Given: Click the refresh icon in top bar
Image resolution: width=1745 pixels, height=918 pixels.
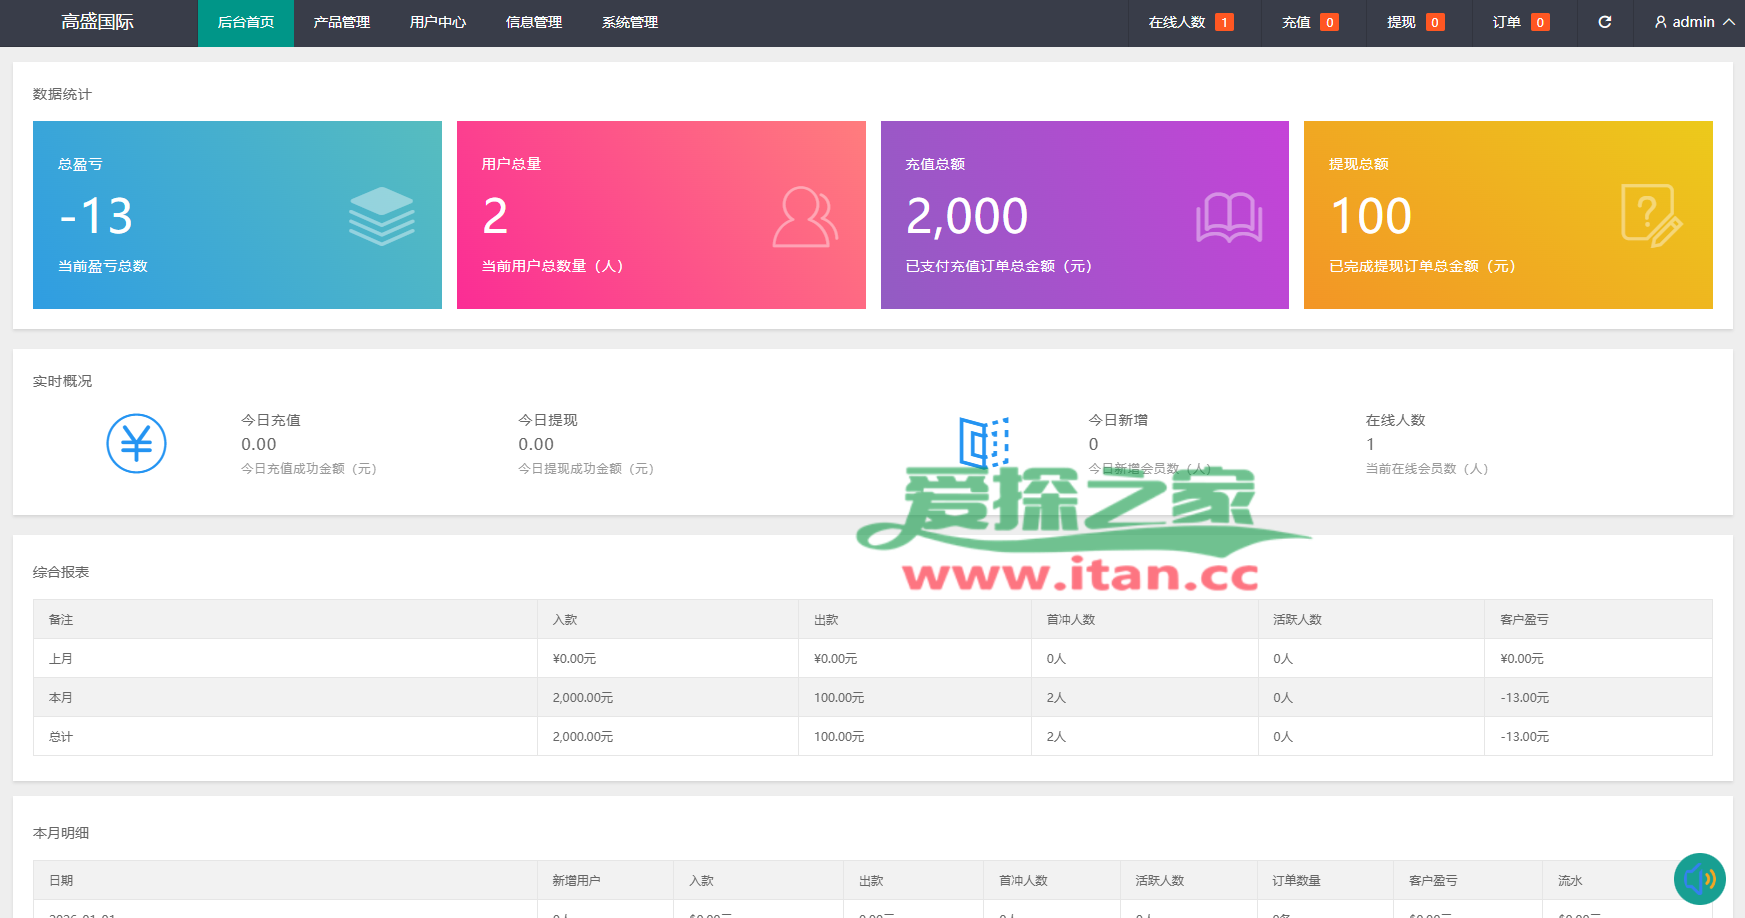Looking at the screenshot, I should click(x=1605, y=22).
